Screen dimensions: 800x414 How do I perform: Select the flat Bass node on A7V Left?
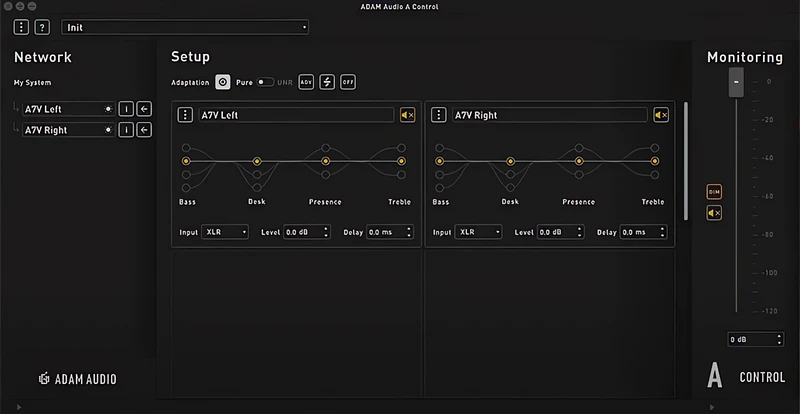point(186,161)
